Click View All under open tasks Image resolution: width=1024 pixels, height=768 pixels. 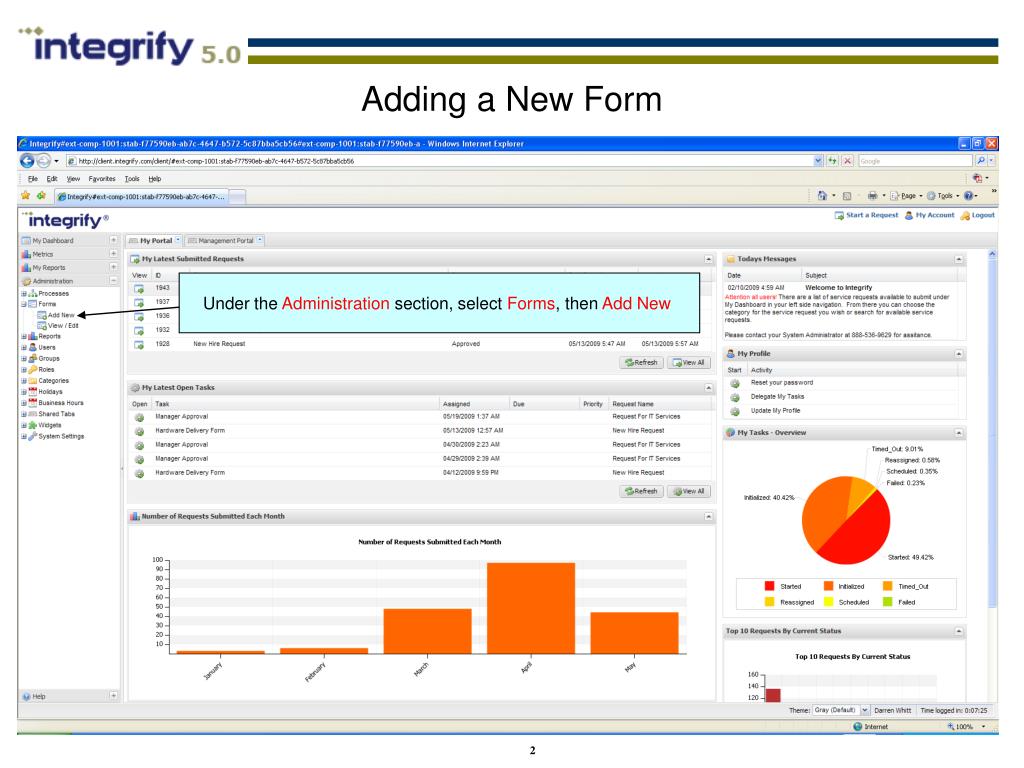(689, 492)
